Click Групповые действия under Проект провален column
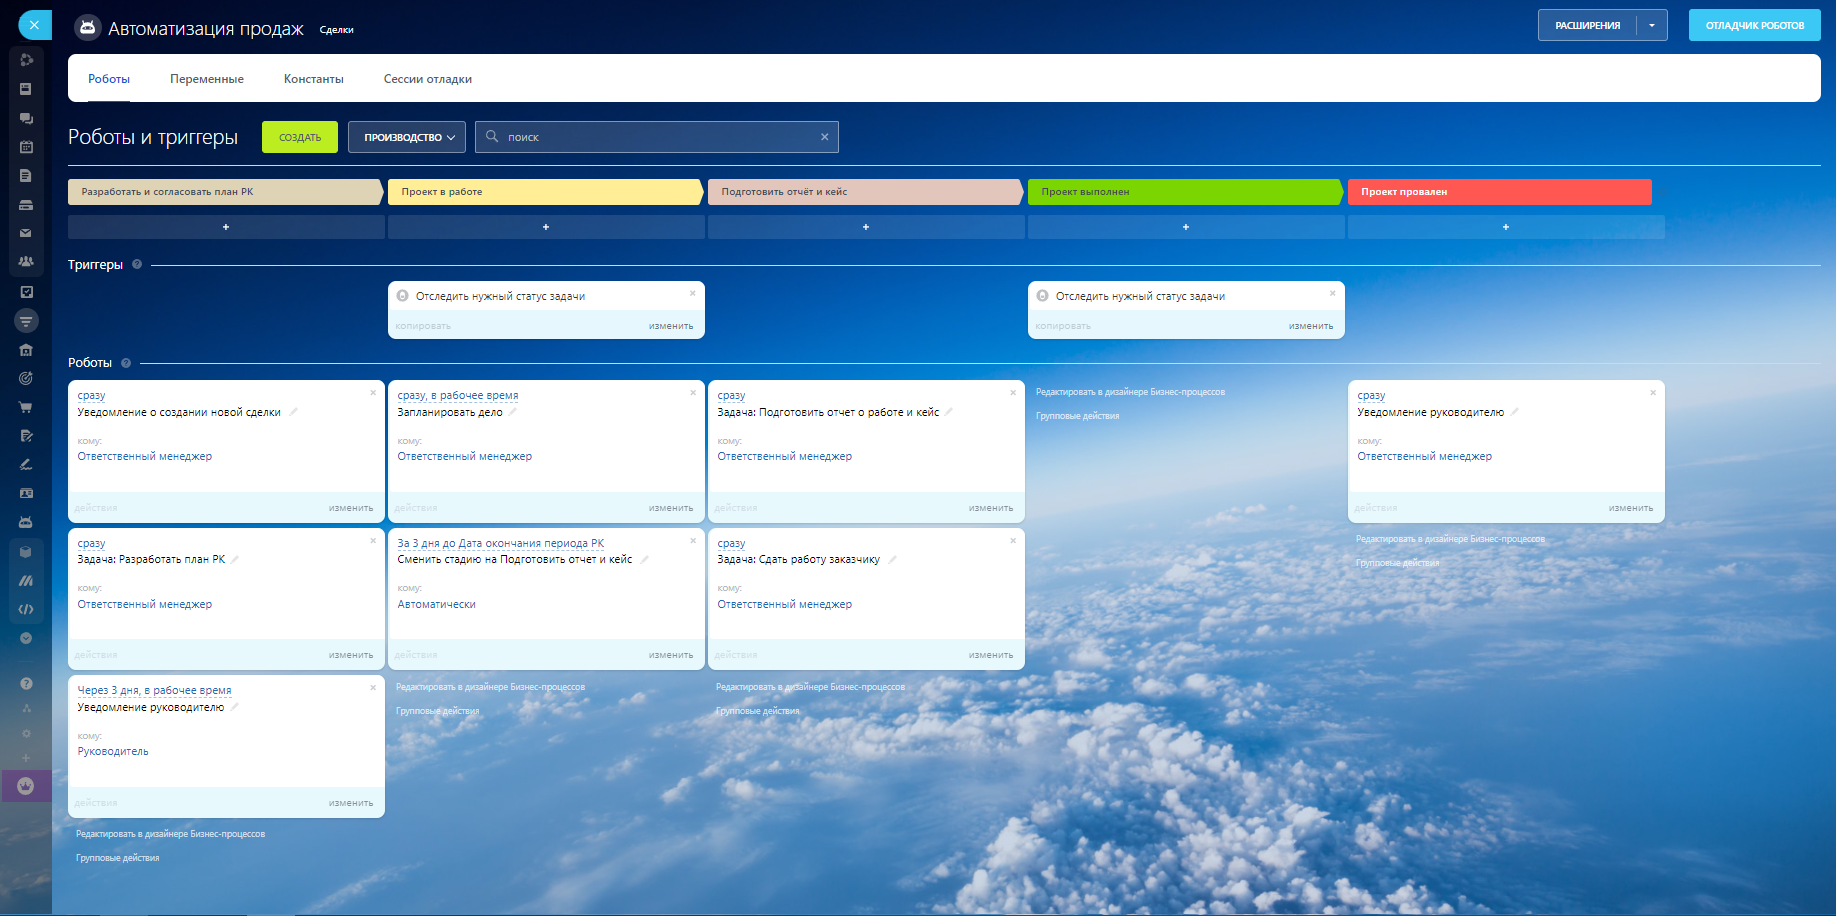 (x=1397, y=563)
